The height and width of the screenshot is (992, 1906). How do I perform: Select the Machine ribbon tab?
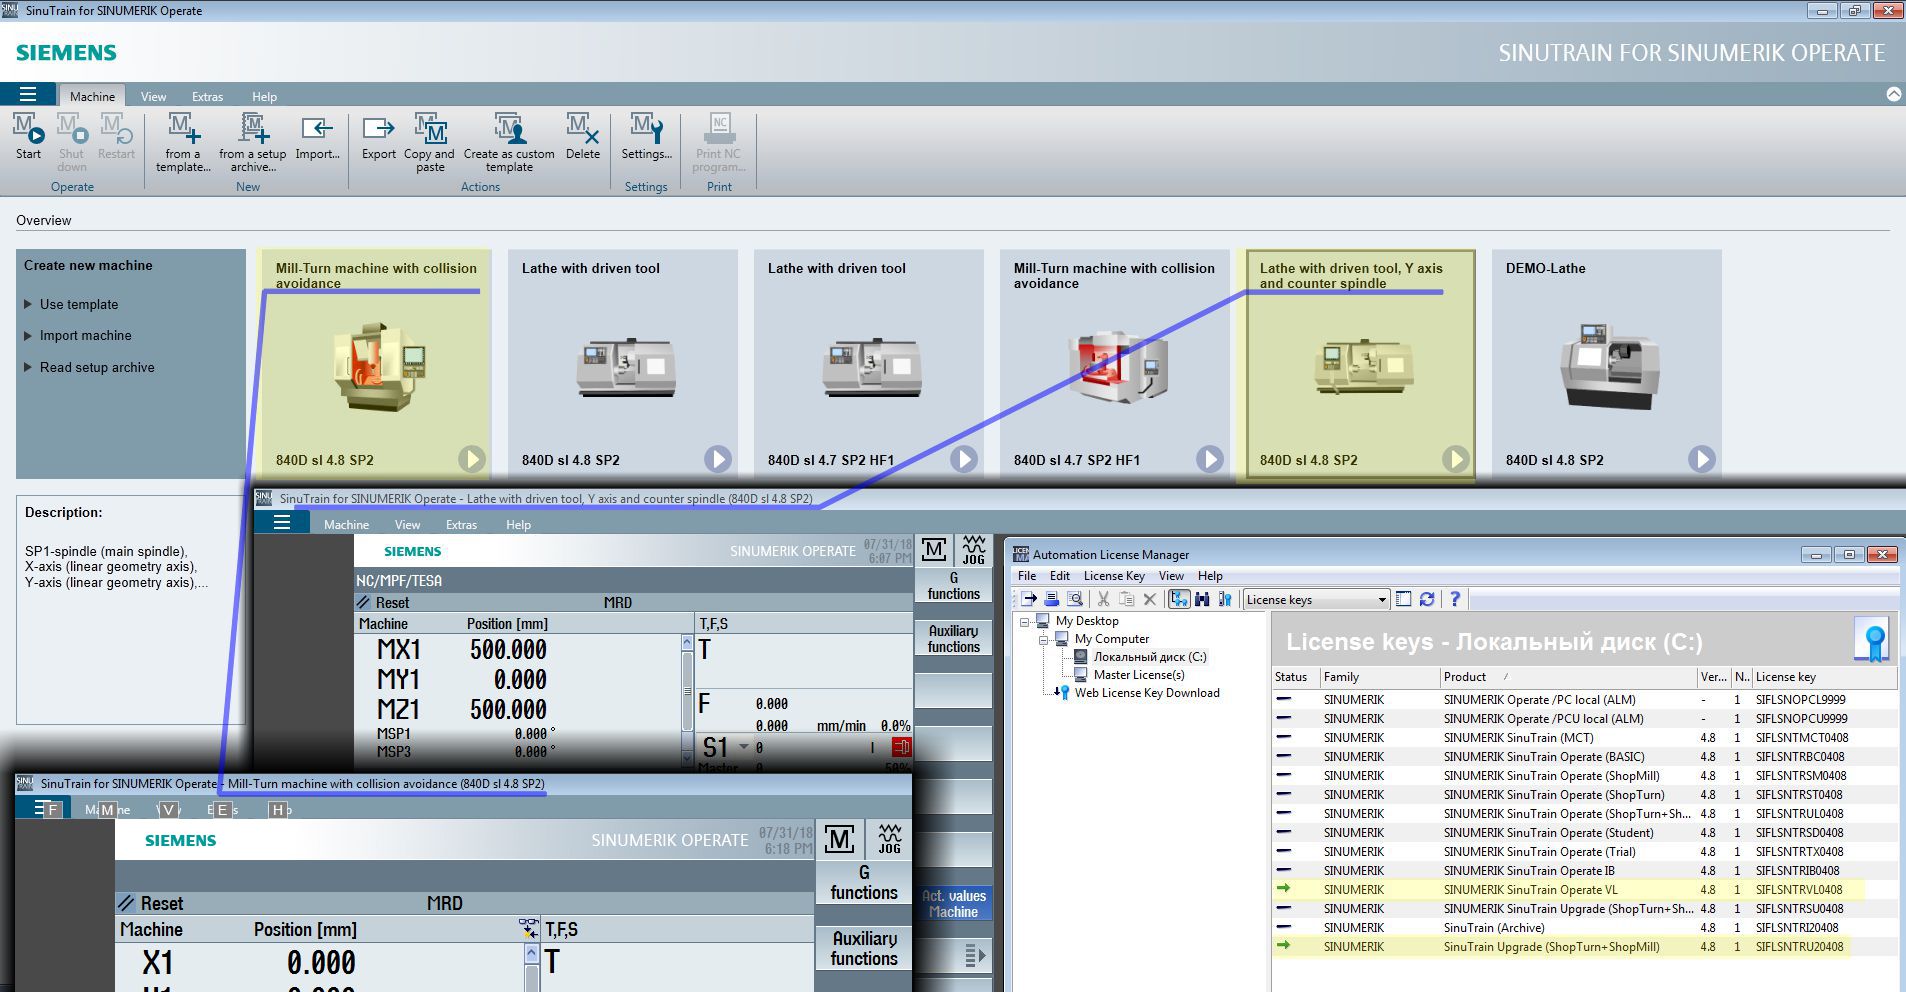(x=92, y=96)
